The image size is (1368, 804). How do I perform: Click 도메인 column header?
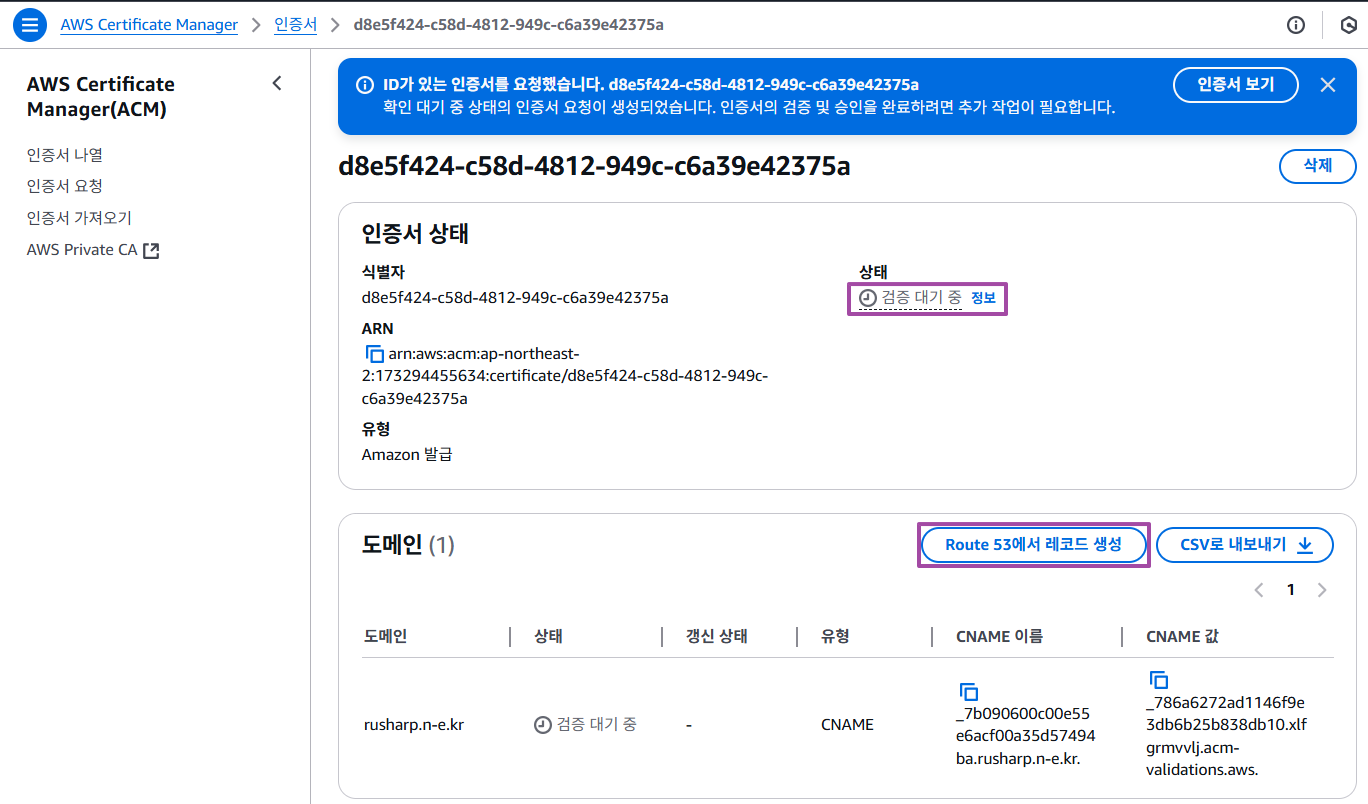pos(385,637)
